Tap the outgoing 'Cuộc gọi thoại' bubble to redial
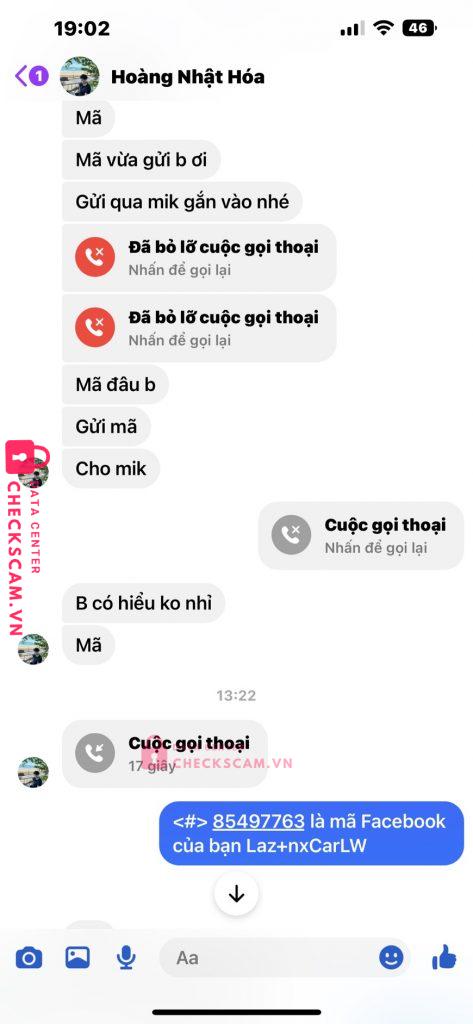The height and width of the screenshot is (1024, 473). click(361, 536)
